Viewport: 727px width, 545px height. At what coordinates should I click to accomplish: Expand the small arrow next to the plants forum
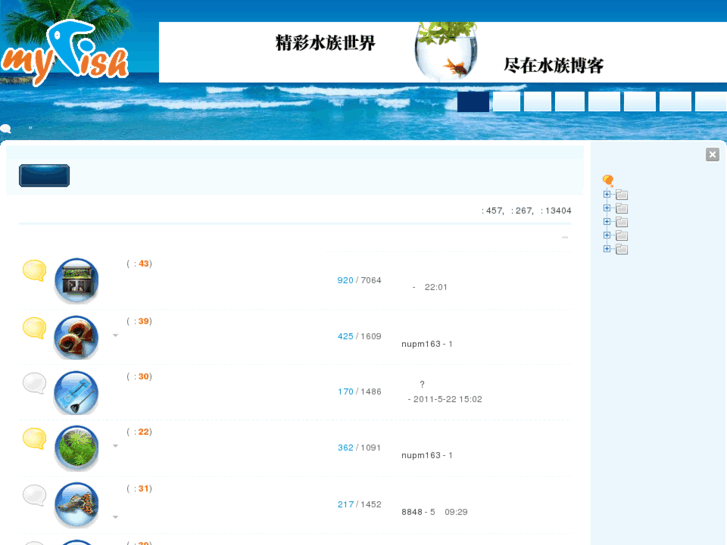(115, 446)
